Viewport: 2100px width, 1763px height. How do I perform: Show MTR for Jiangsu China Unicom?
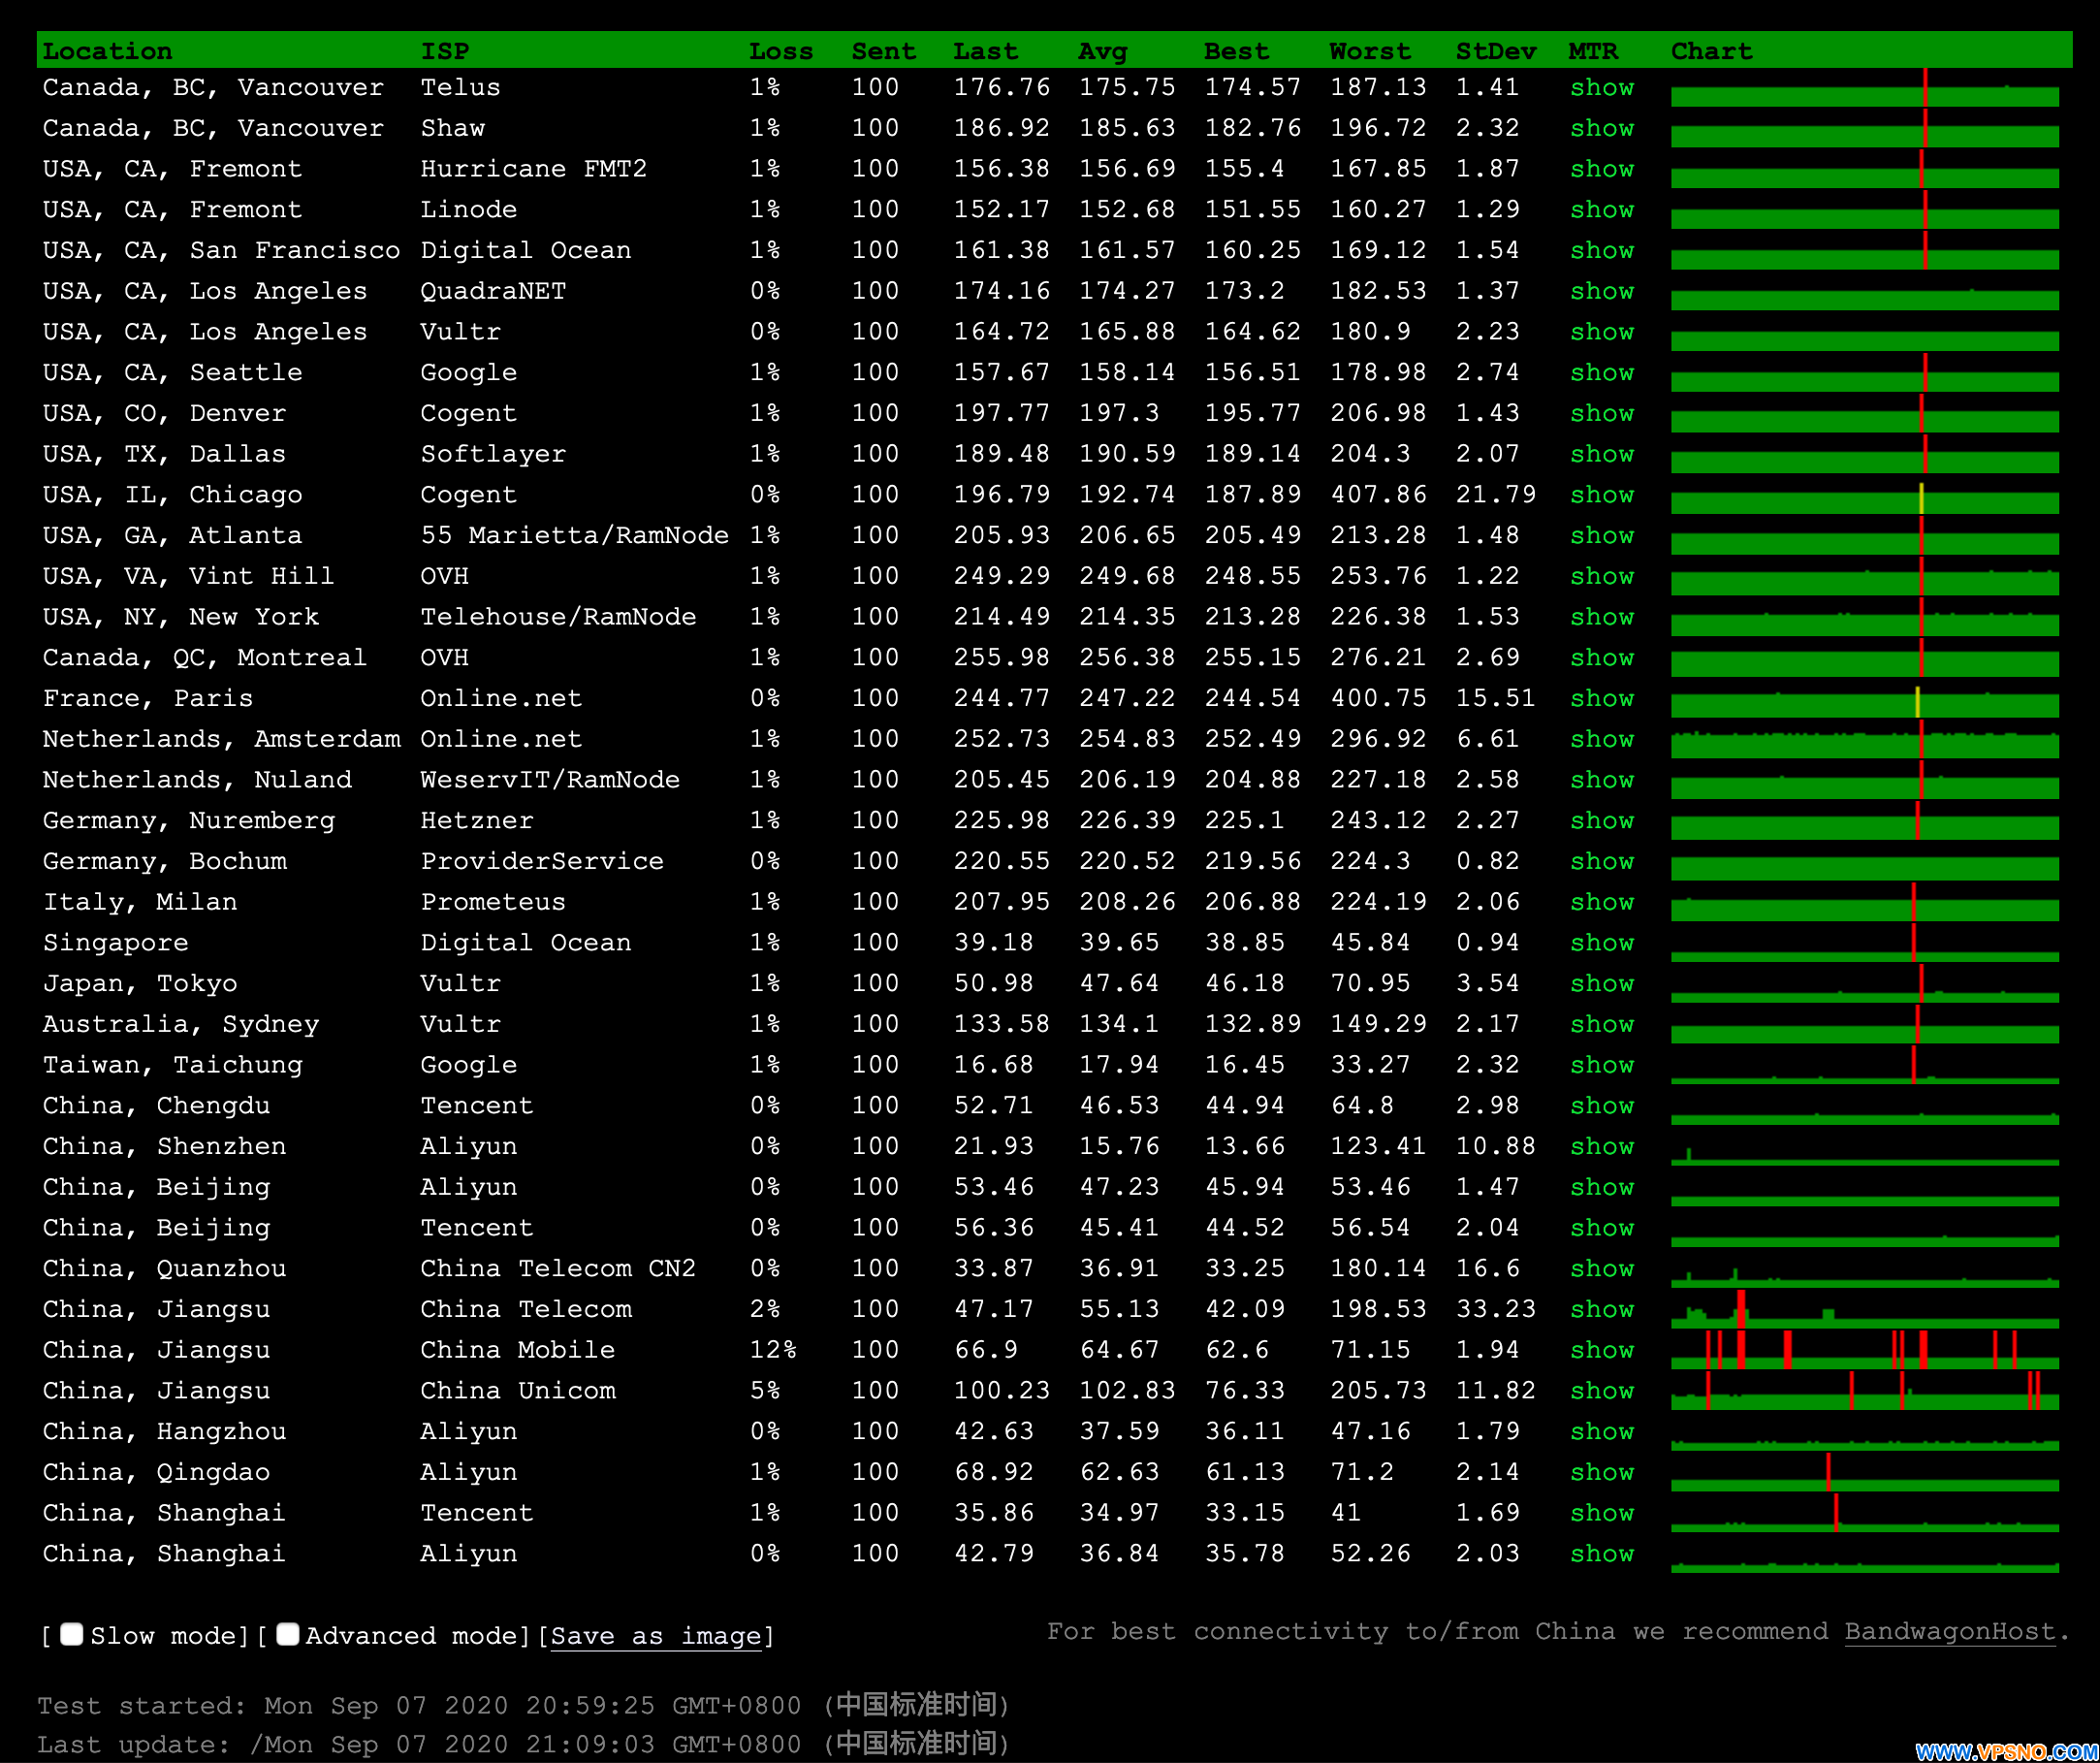tap(1602, 1392)
